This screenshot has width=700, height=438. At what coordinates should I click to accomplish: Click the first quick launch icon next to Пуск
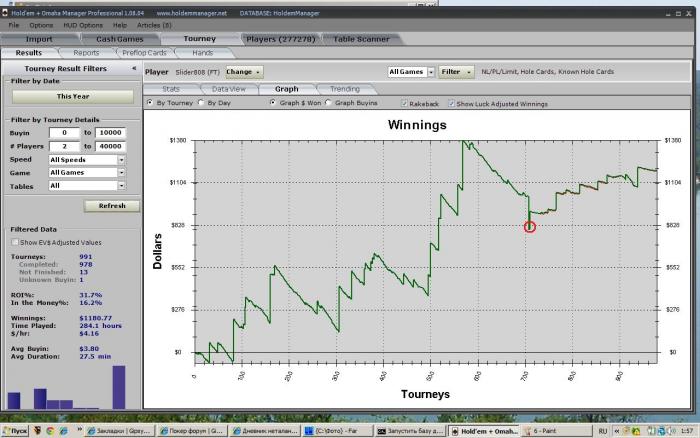pyautogui.click(x=38, y=431)
